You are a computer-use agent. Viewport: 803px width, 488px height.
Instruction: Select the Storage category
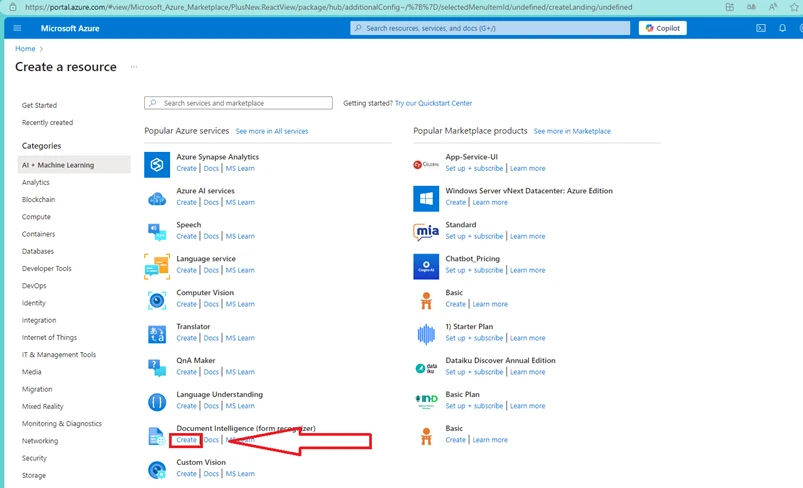tap(34, 475)
